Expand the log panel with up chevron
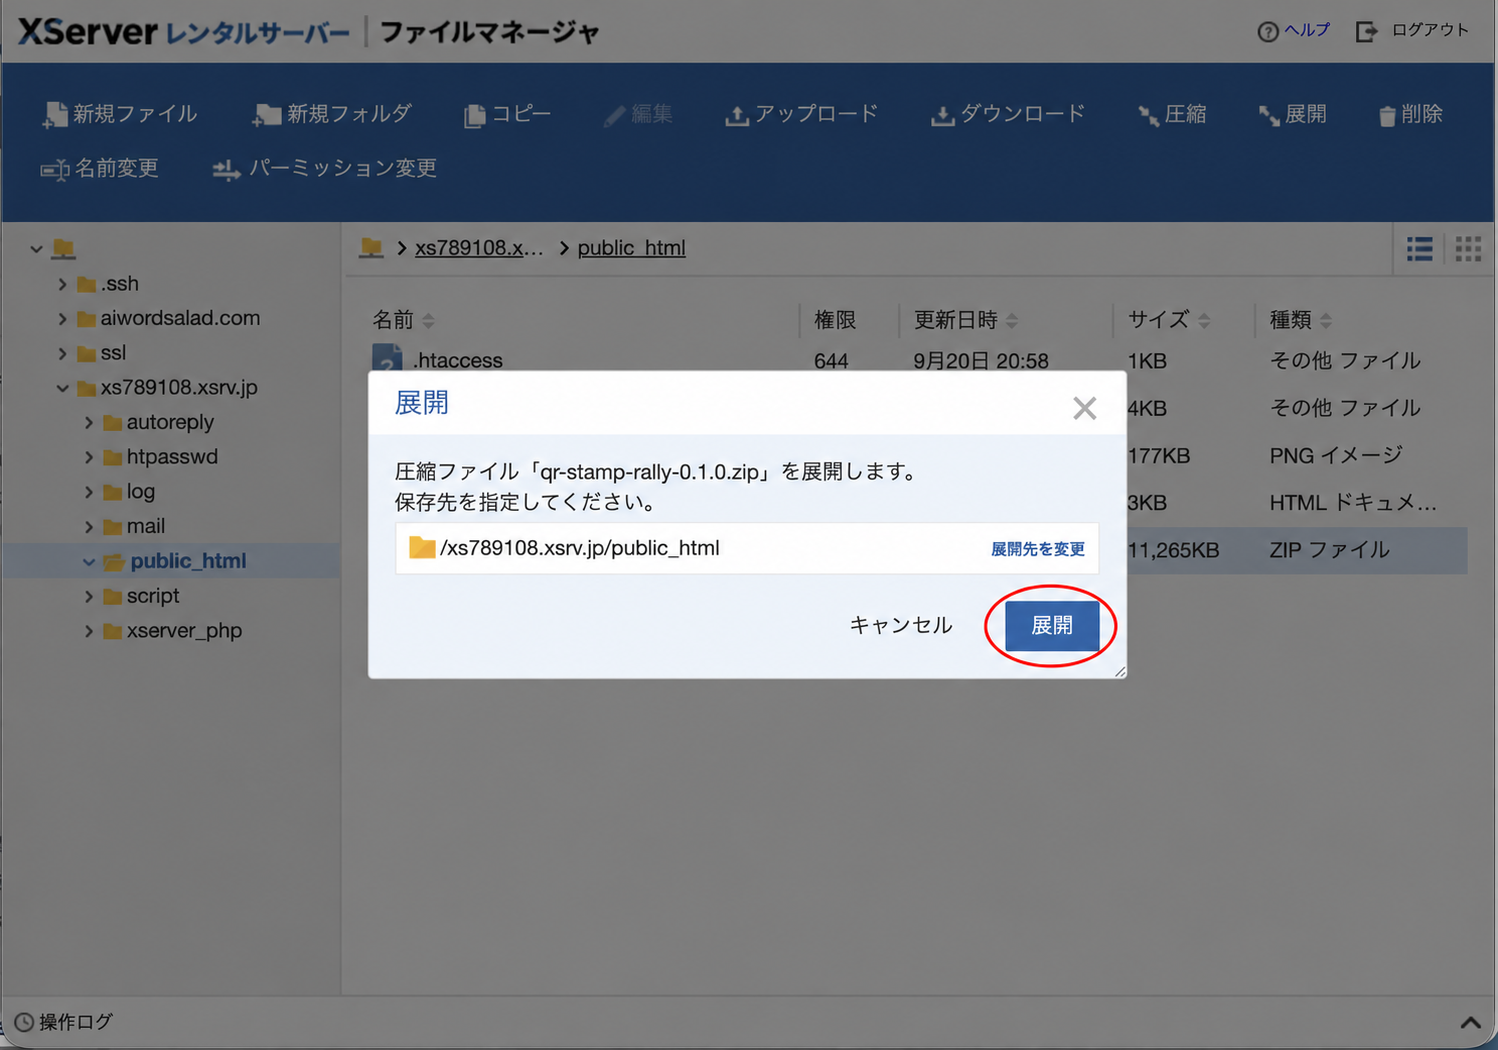The width and height of the screenshot is (1498, 1050). [1470, 1022]
